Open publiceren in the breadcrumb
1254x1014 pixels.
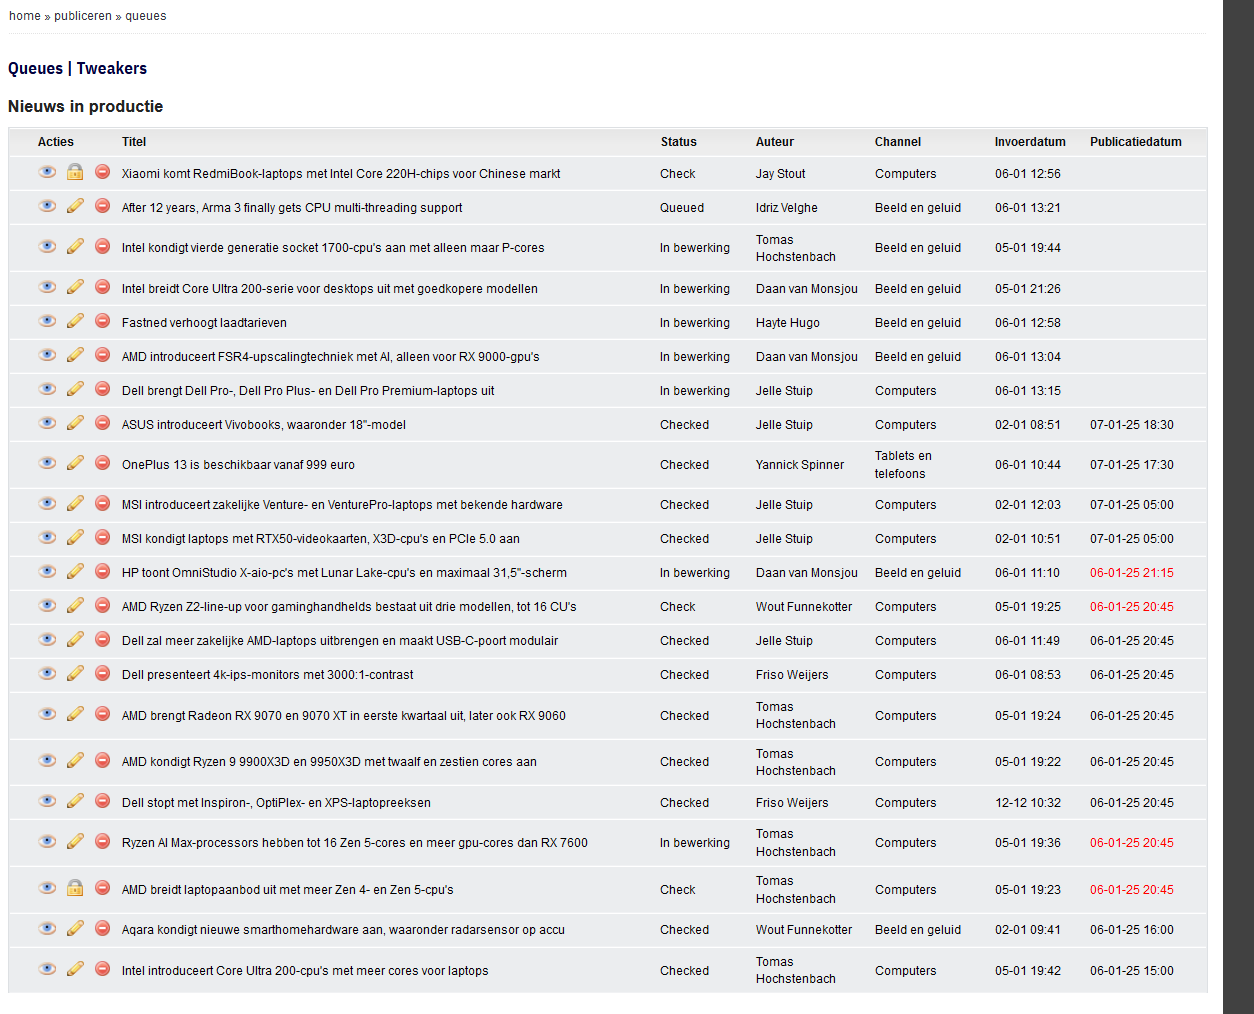83,16
